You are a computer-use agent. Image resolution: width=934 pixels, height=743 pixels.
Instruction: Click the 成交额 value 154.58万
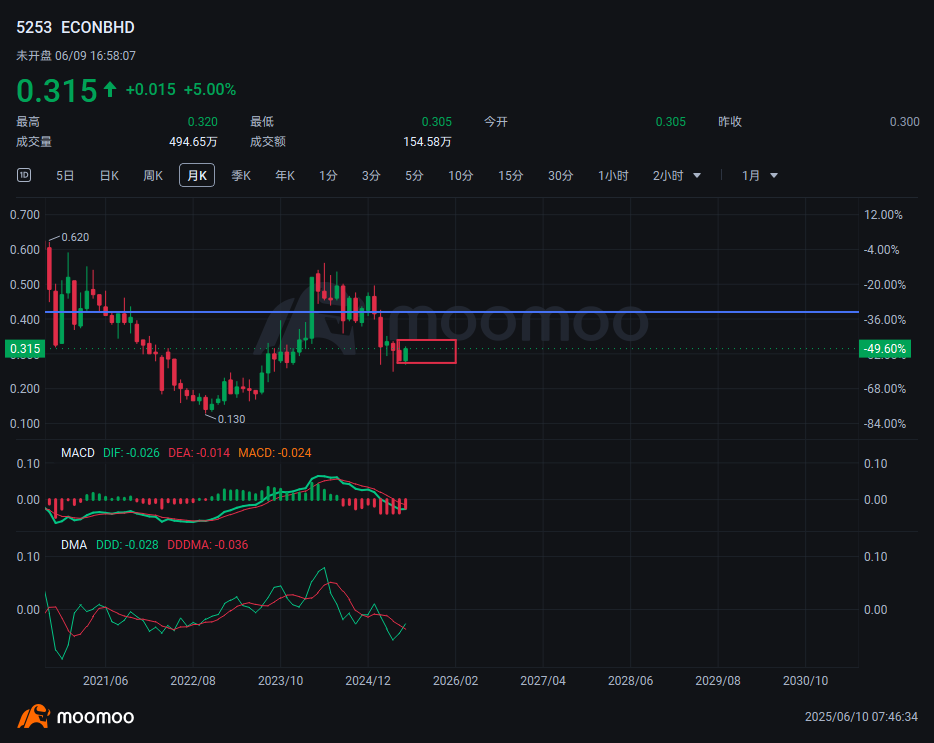tap(427, 142)
